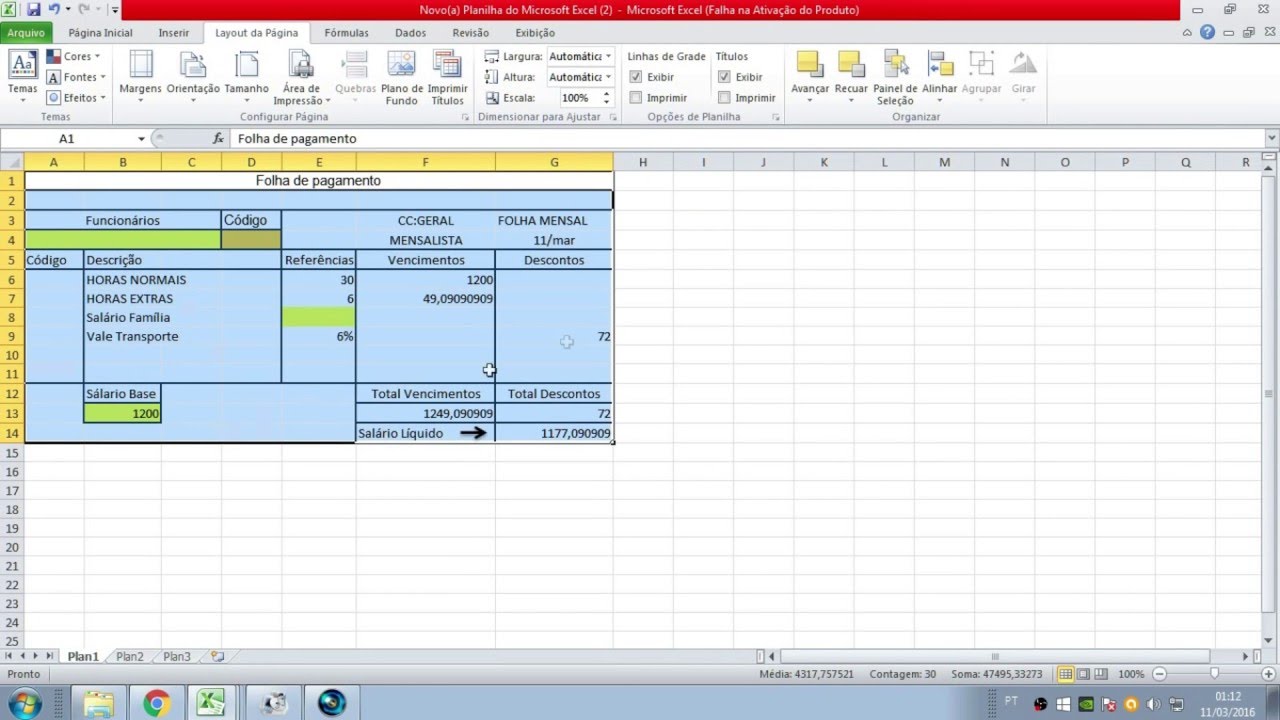Screen dimensions: 1280x720
Task: Open the Tamanho paper size menu
Action: 246,78
